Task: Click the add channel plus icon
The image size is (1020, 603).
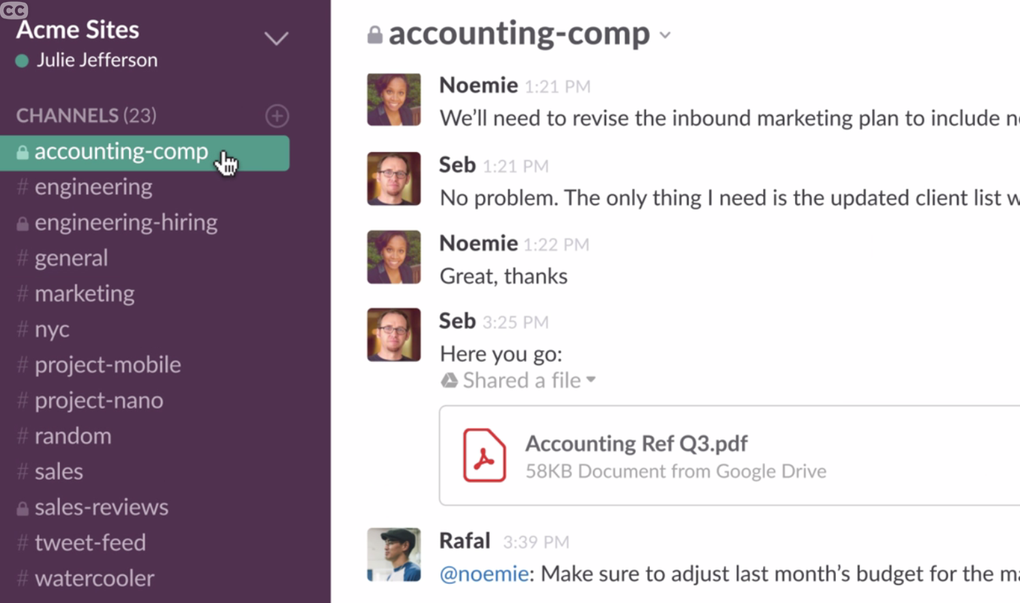Action: pyautogui.click(x=277, y=116)
